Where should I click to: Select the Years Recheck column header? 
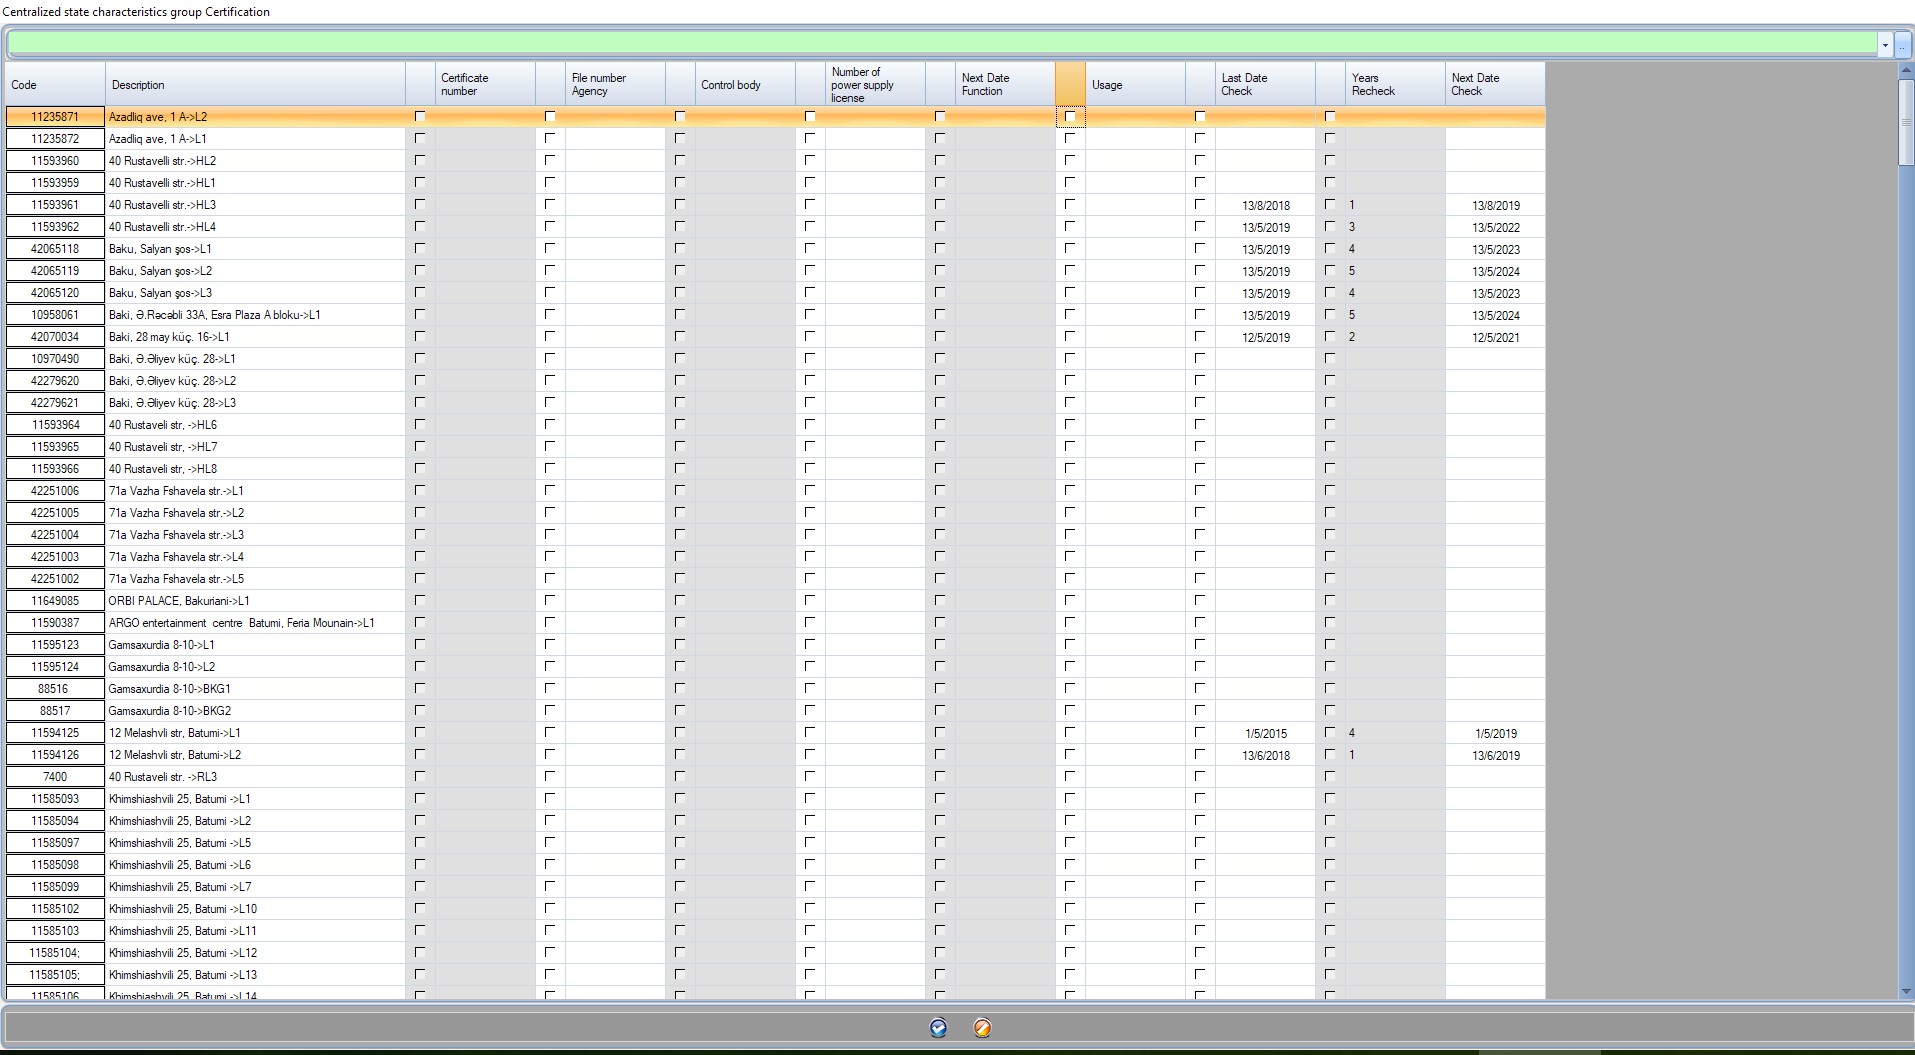[1394, 85]
